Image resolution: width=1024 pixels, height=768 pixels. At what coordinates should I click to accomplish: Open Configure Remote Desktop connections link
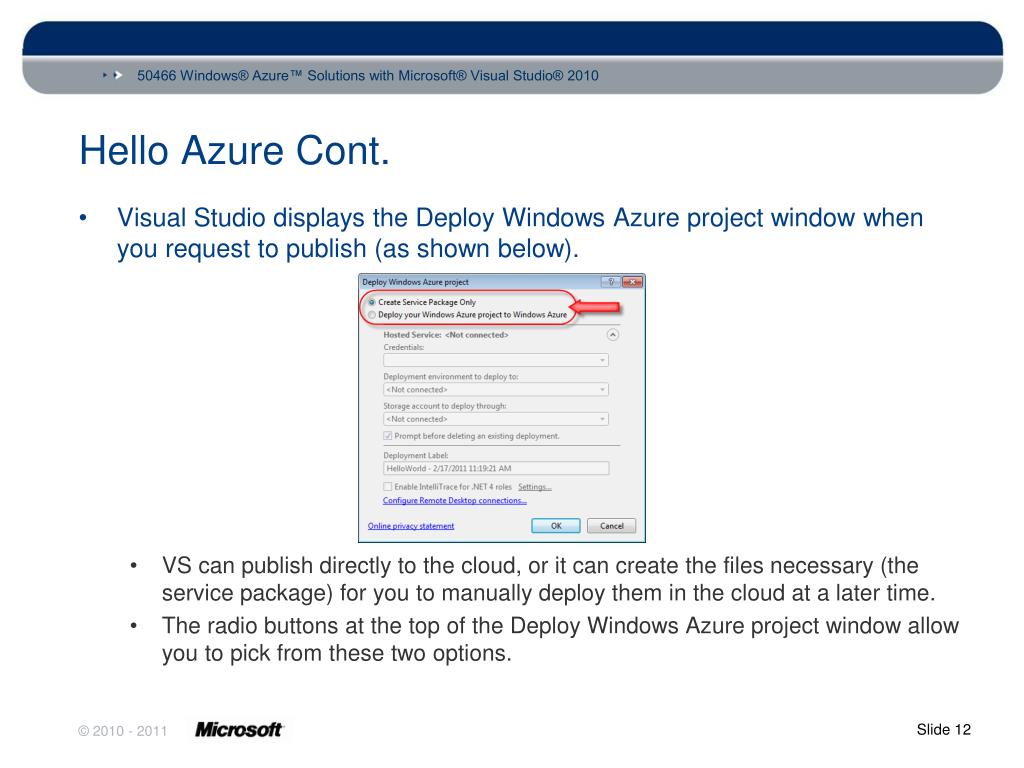(x=455, y=500)
